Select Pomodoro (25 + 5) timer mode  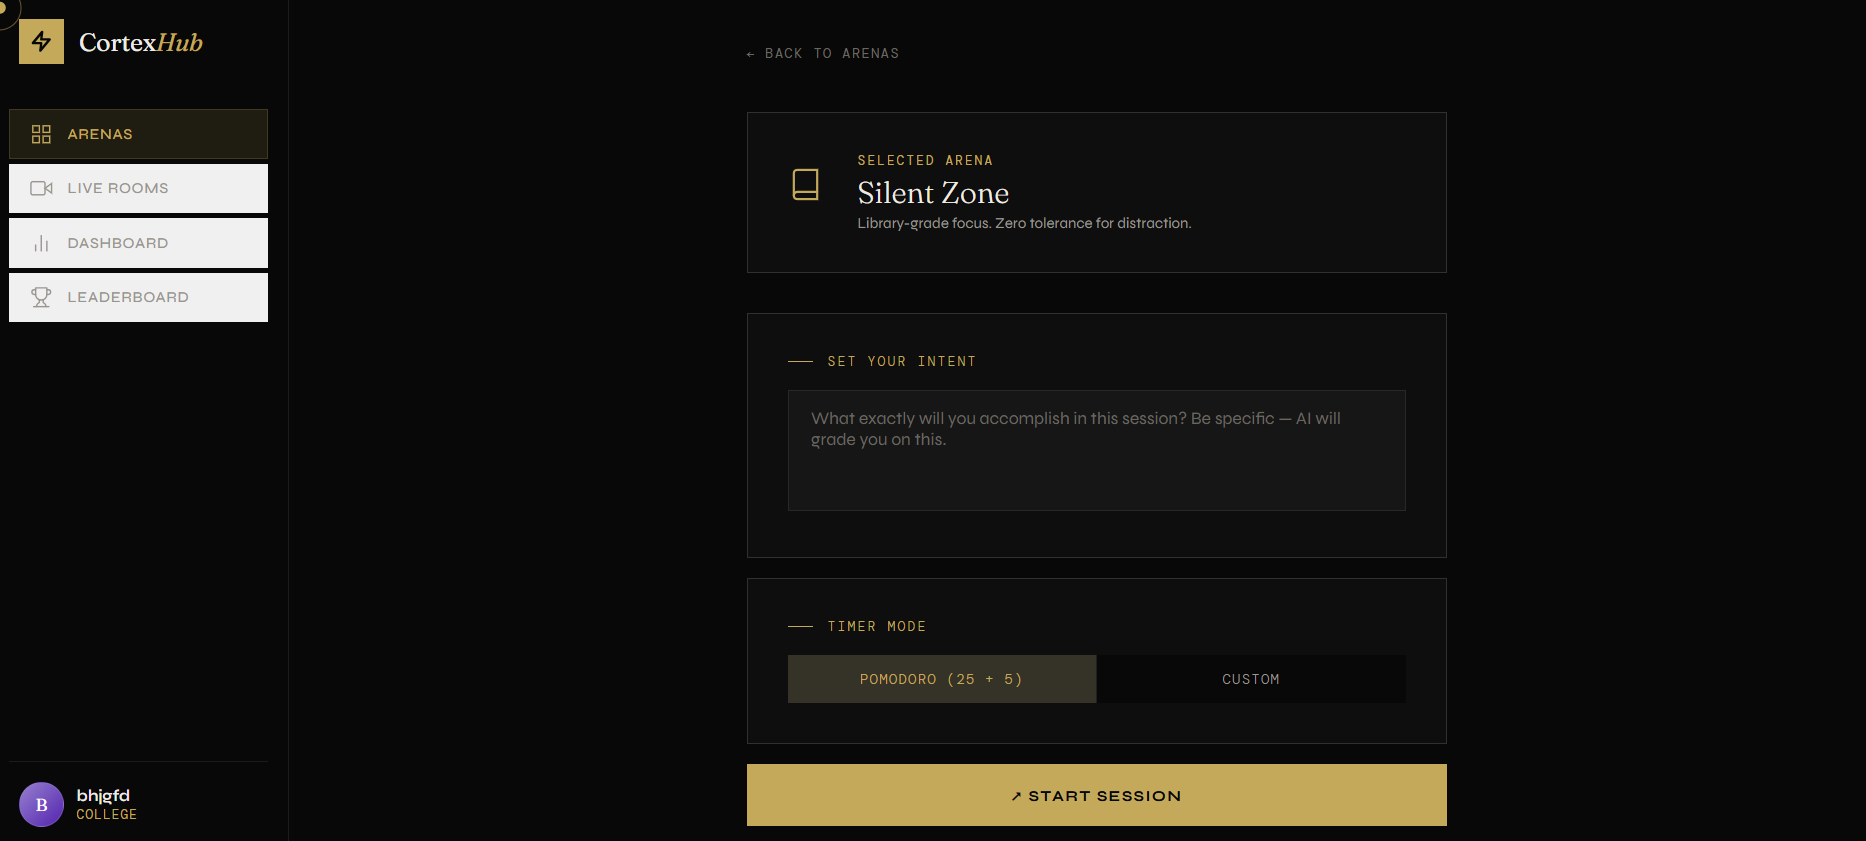942,679
